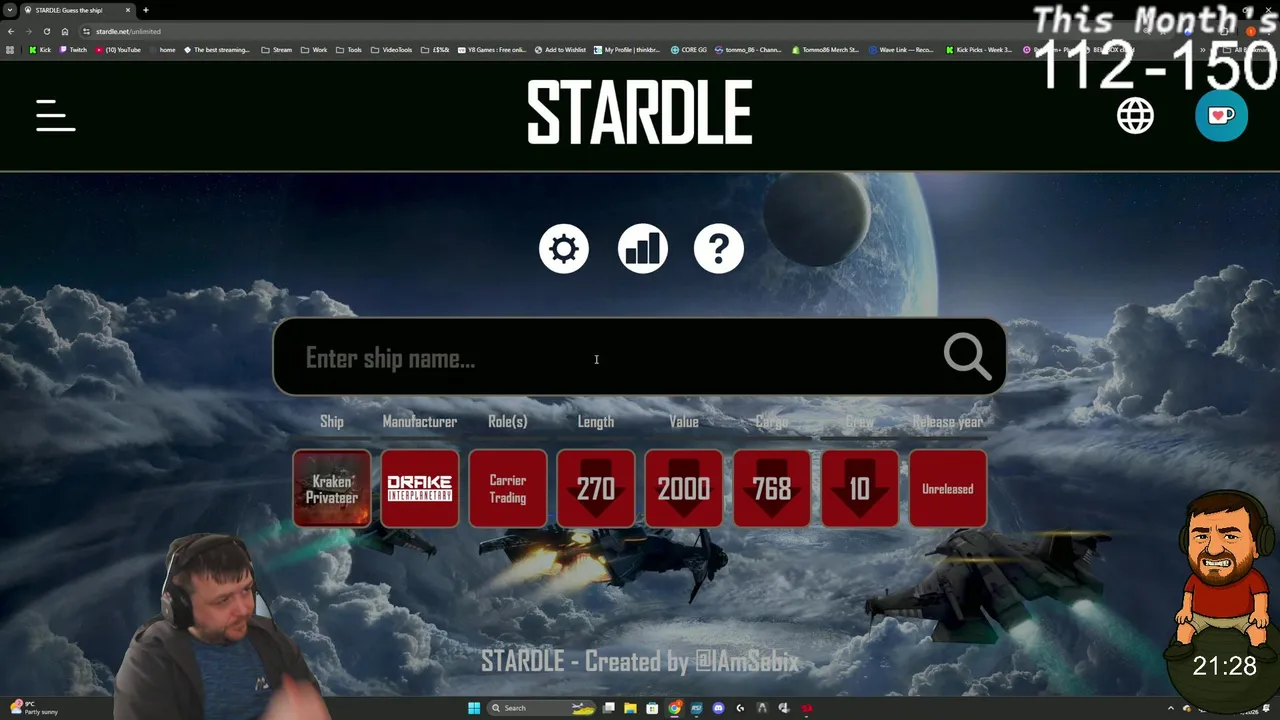The height and width of the screenshot is (720, 1280).
Task: Open the Work bookmarks folder
Action: point(314,49)
